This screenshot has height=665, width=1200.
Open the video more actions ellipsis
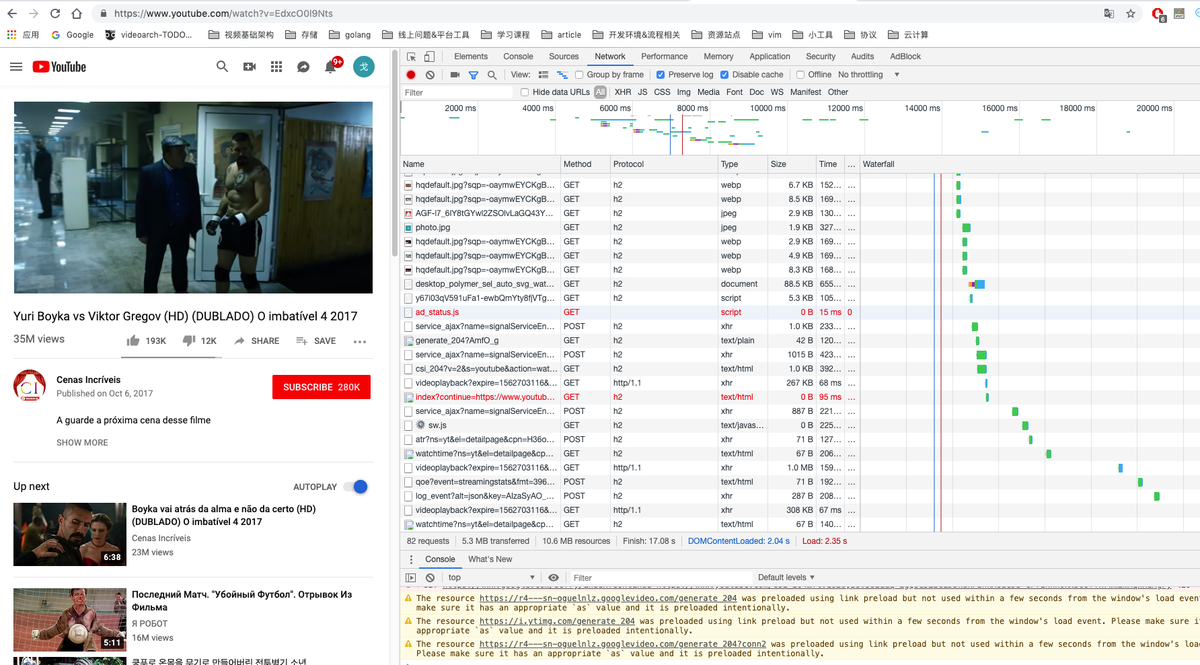[360, 341]
